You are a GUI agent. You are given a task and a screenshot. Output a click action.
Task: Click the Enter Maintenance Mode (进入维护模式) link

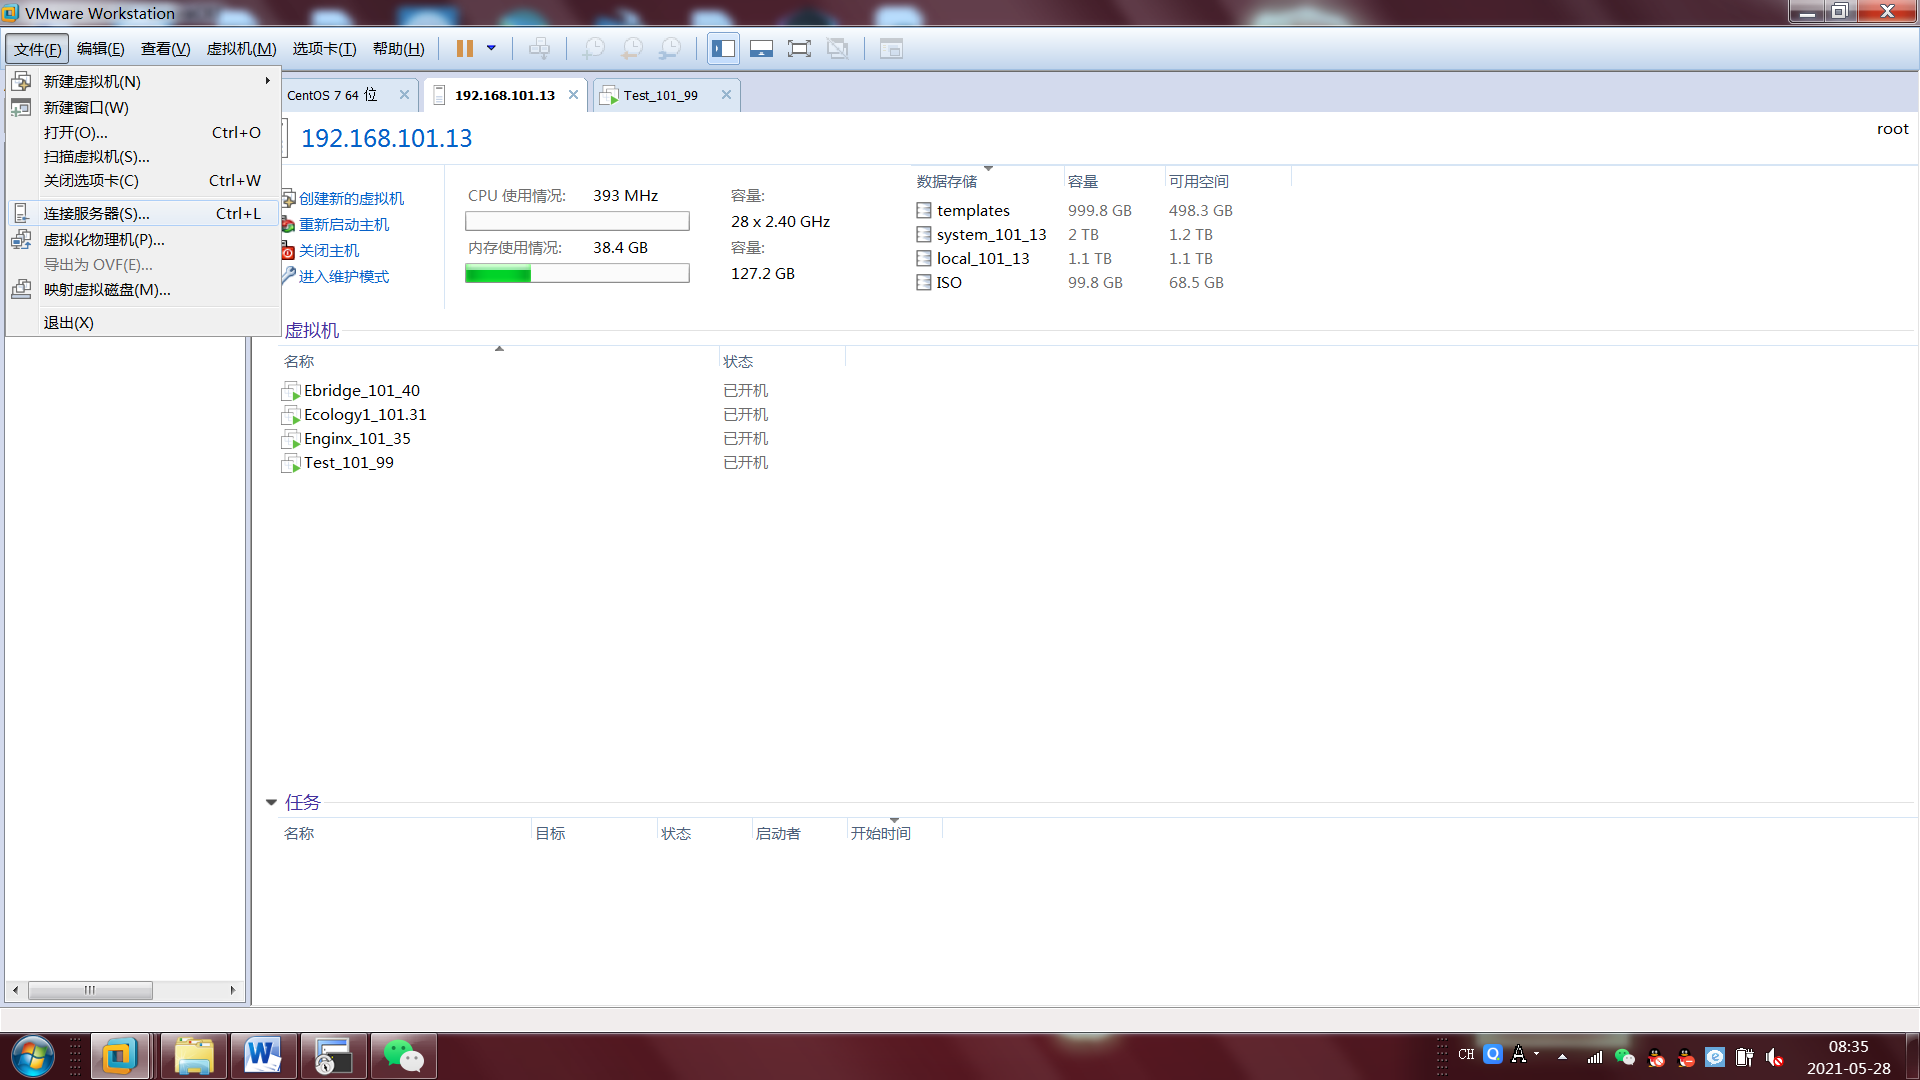tap(343, 277)
